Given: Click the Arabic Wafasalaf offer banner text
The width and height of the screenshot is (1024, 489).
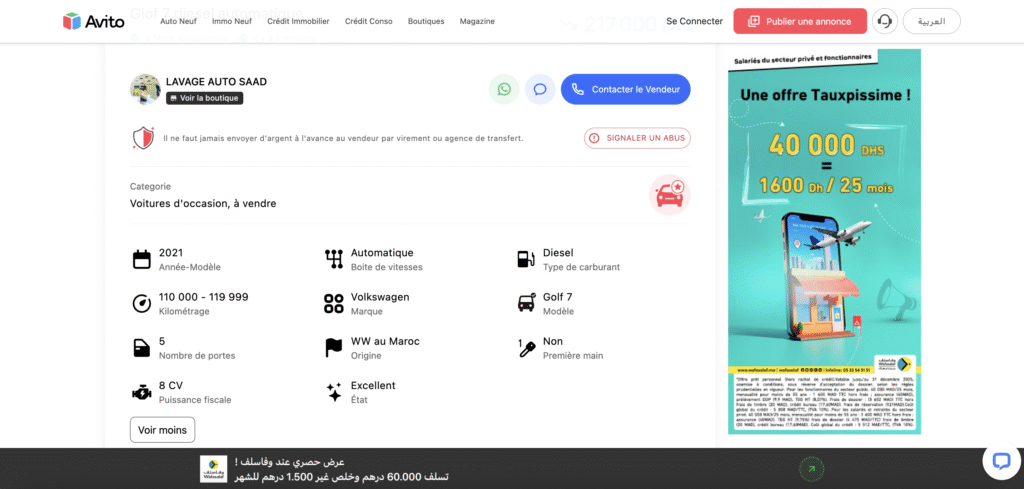Looking at the screenshot, I should [x=340, y=469].
